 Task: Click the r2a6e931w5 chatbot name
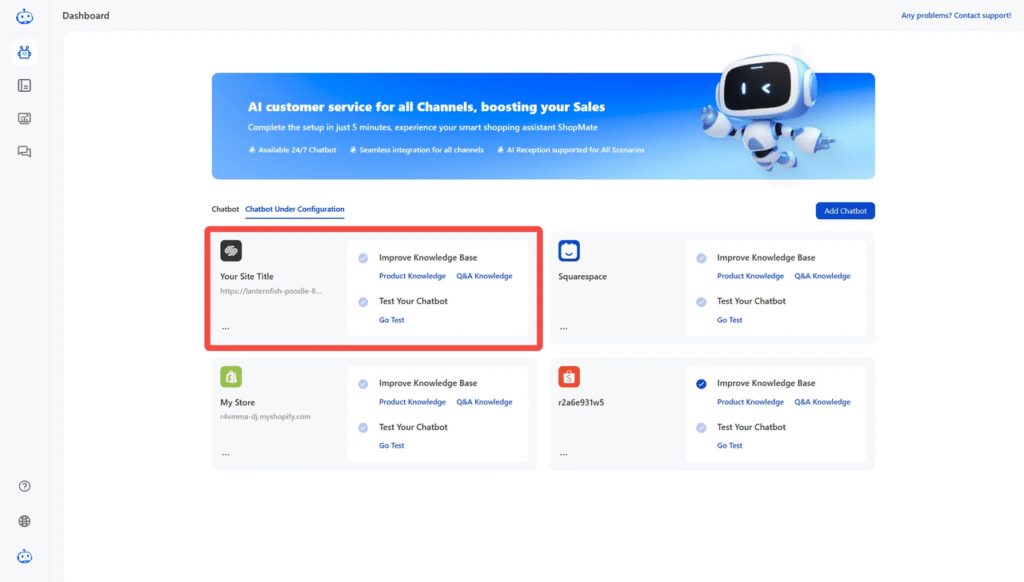point(581,402)
